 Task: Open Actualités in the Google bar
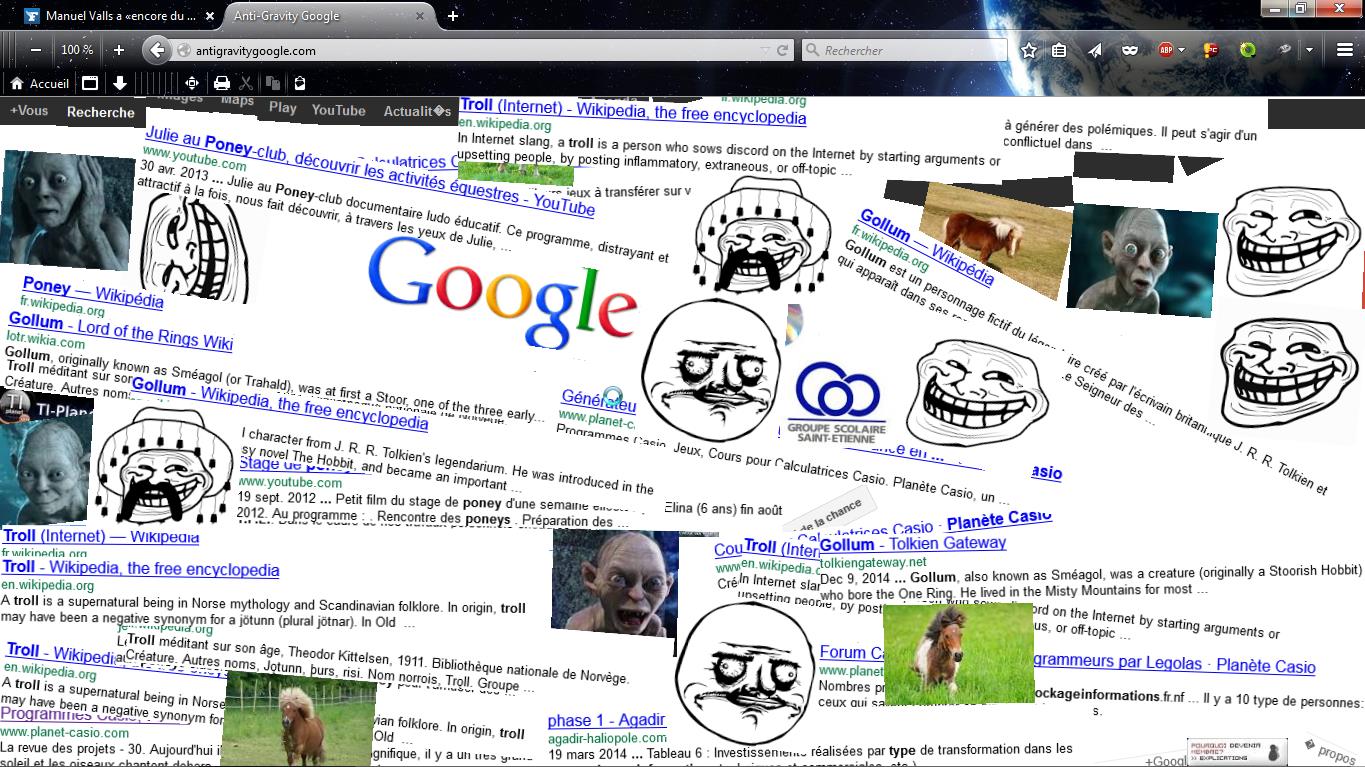click(418, 111)
